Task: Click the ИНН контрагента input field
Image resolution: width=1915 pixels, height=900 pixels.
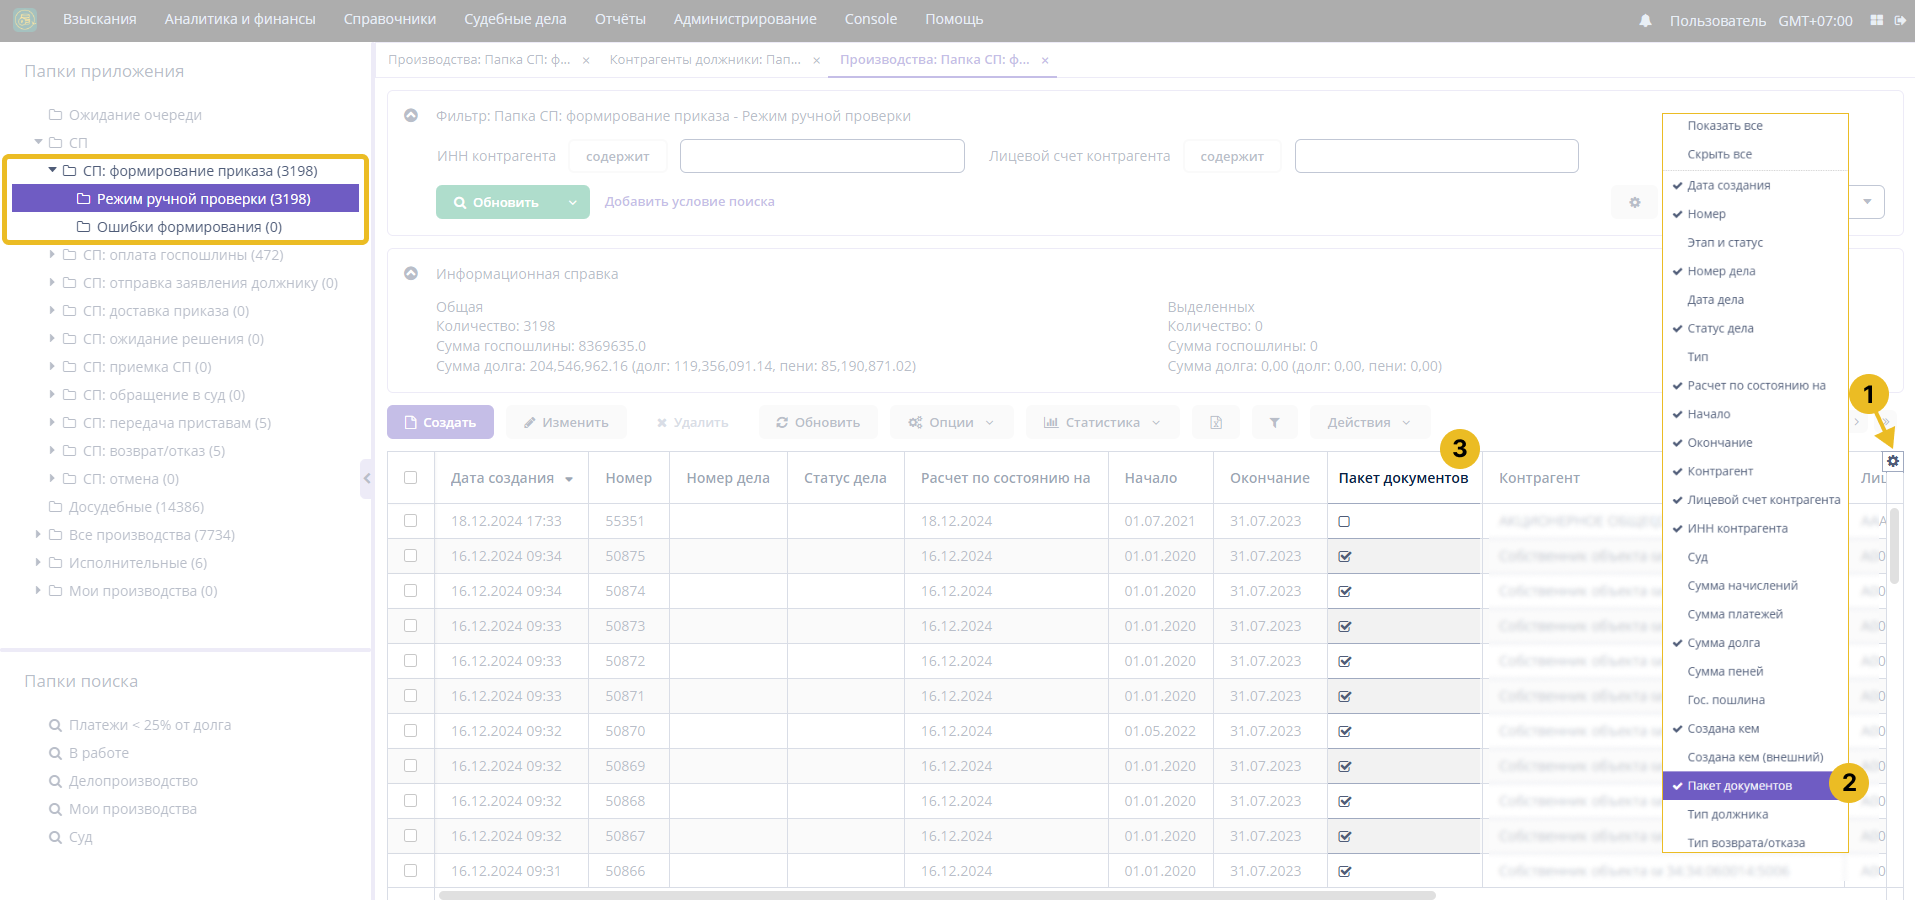Action: [822, 156]
